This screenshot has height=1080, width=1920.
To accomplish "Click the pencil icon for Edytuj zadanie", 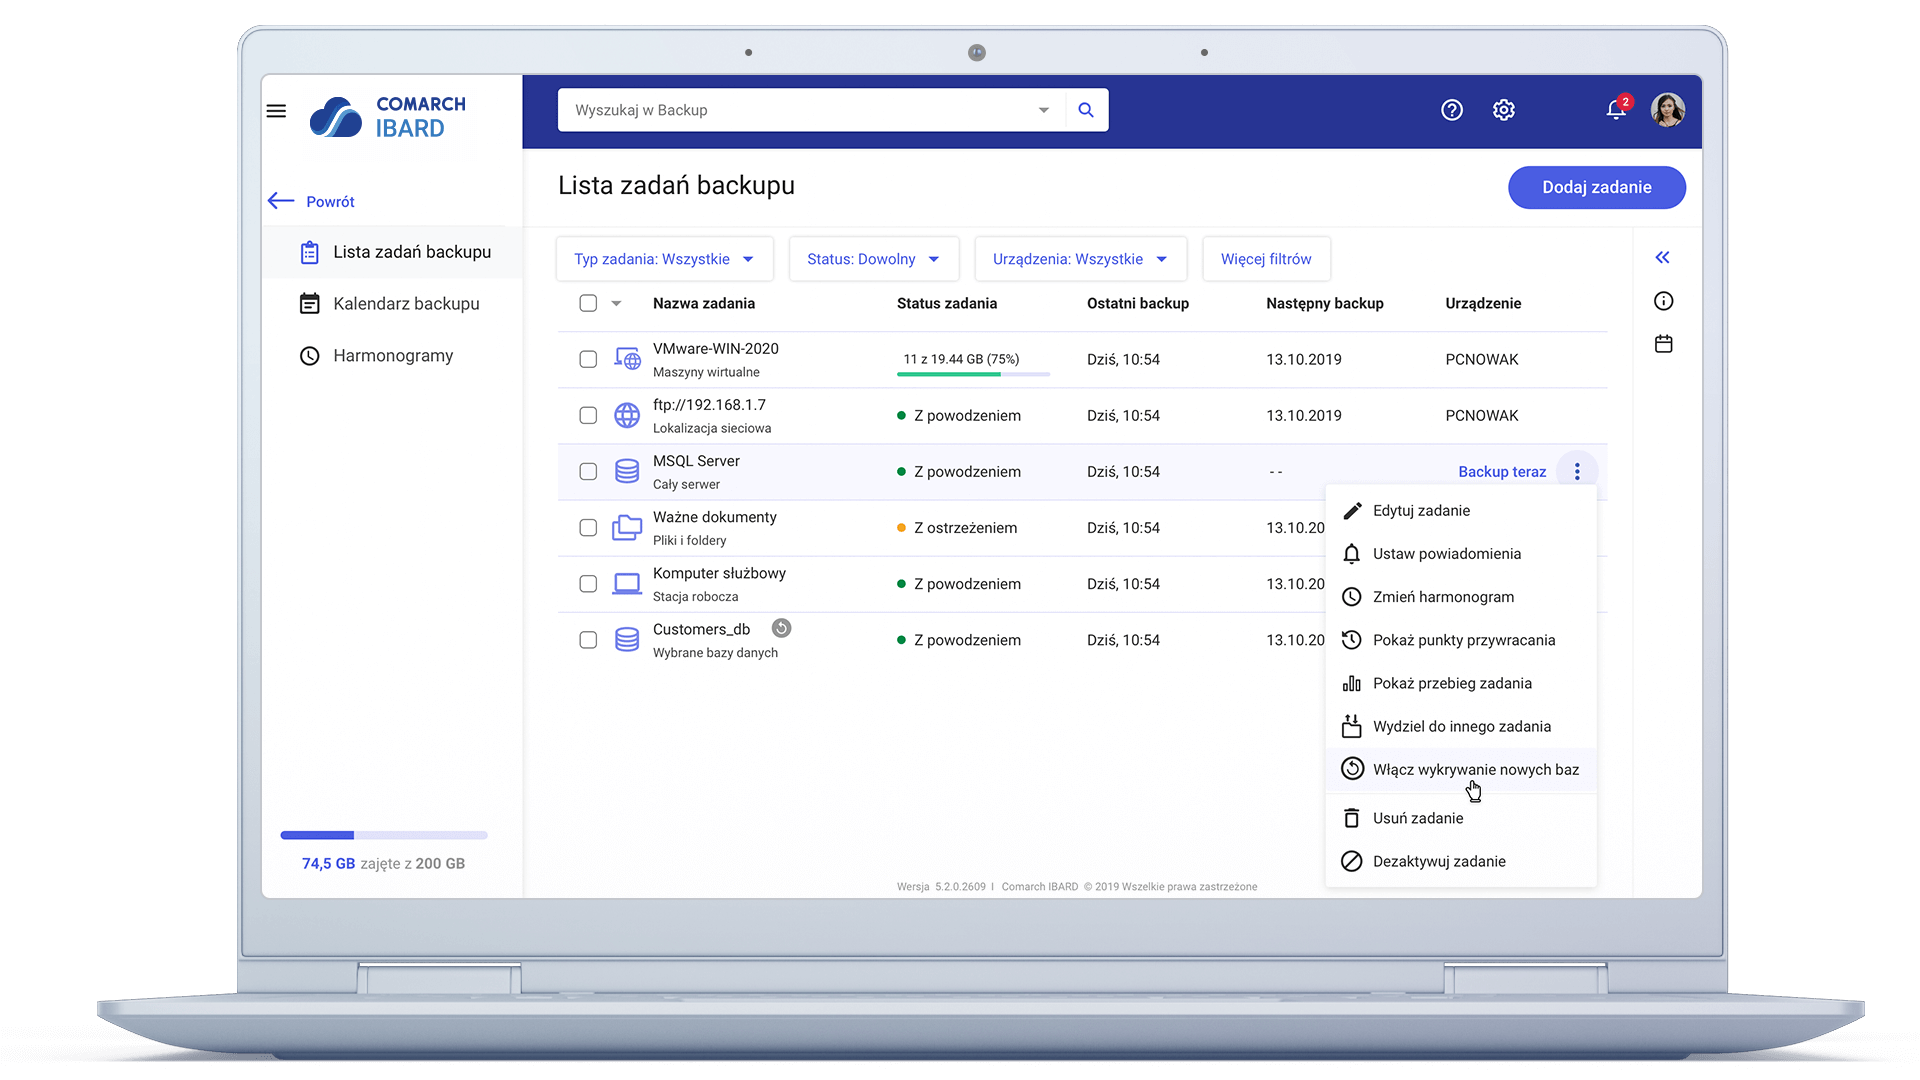I will tap(1352, 511).
